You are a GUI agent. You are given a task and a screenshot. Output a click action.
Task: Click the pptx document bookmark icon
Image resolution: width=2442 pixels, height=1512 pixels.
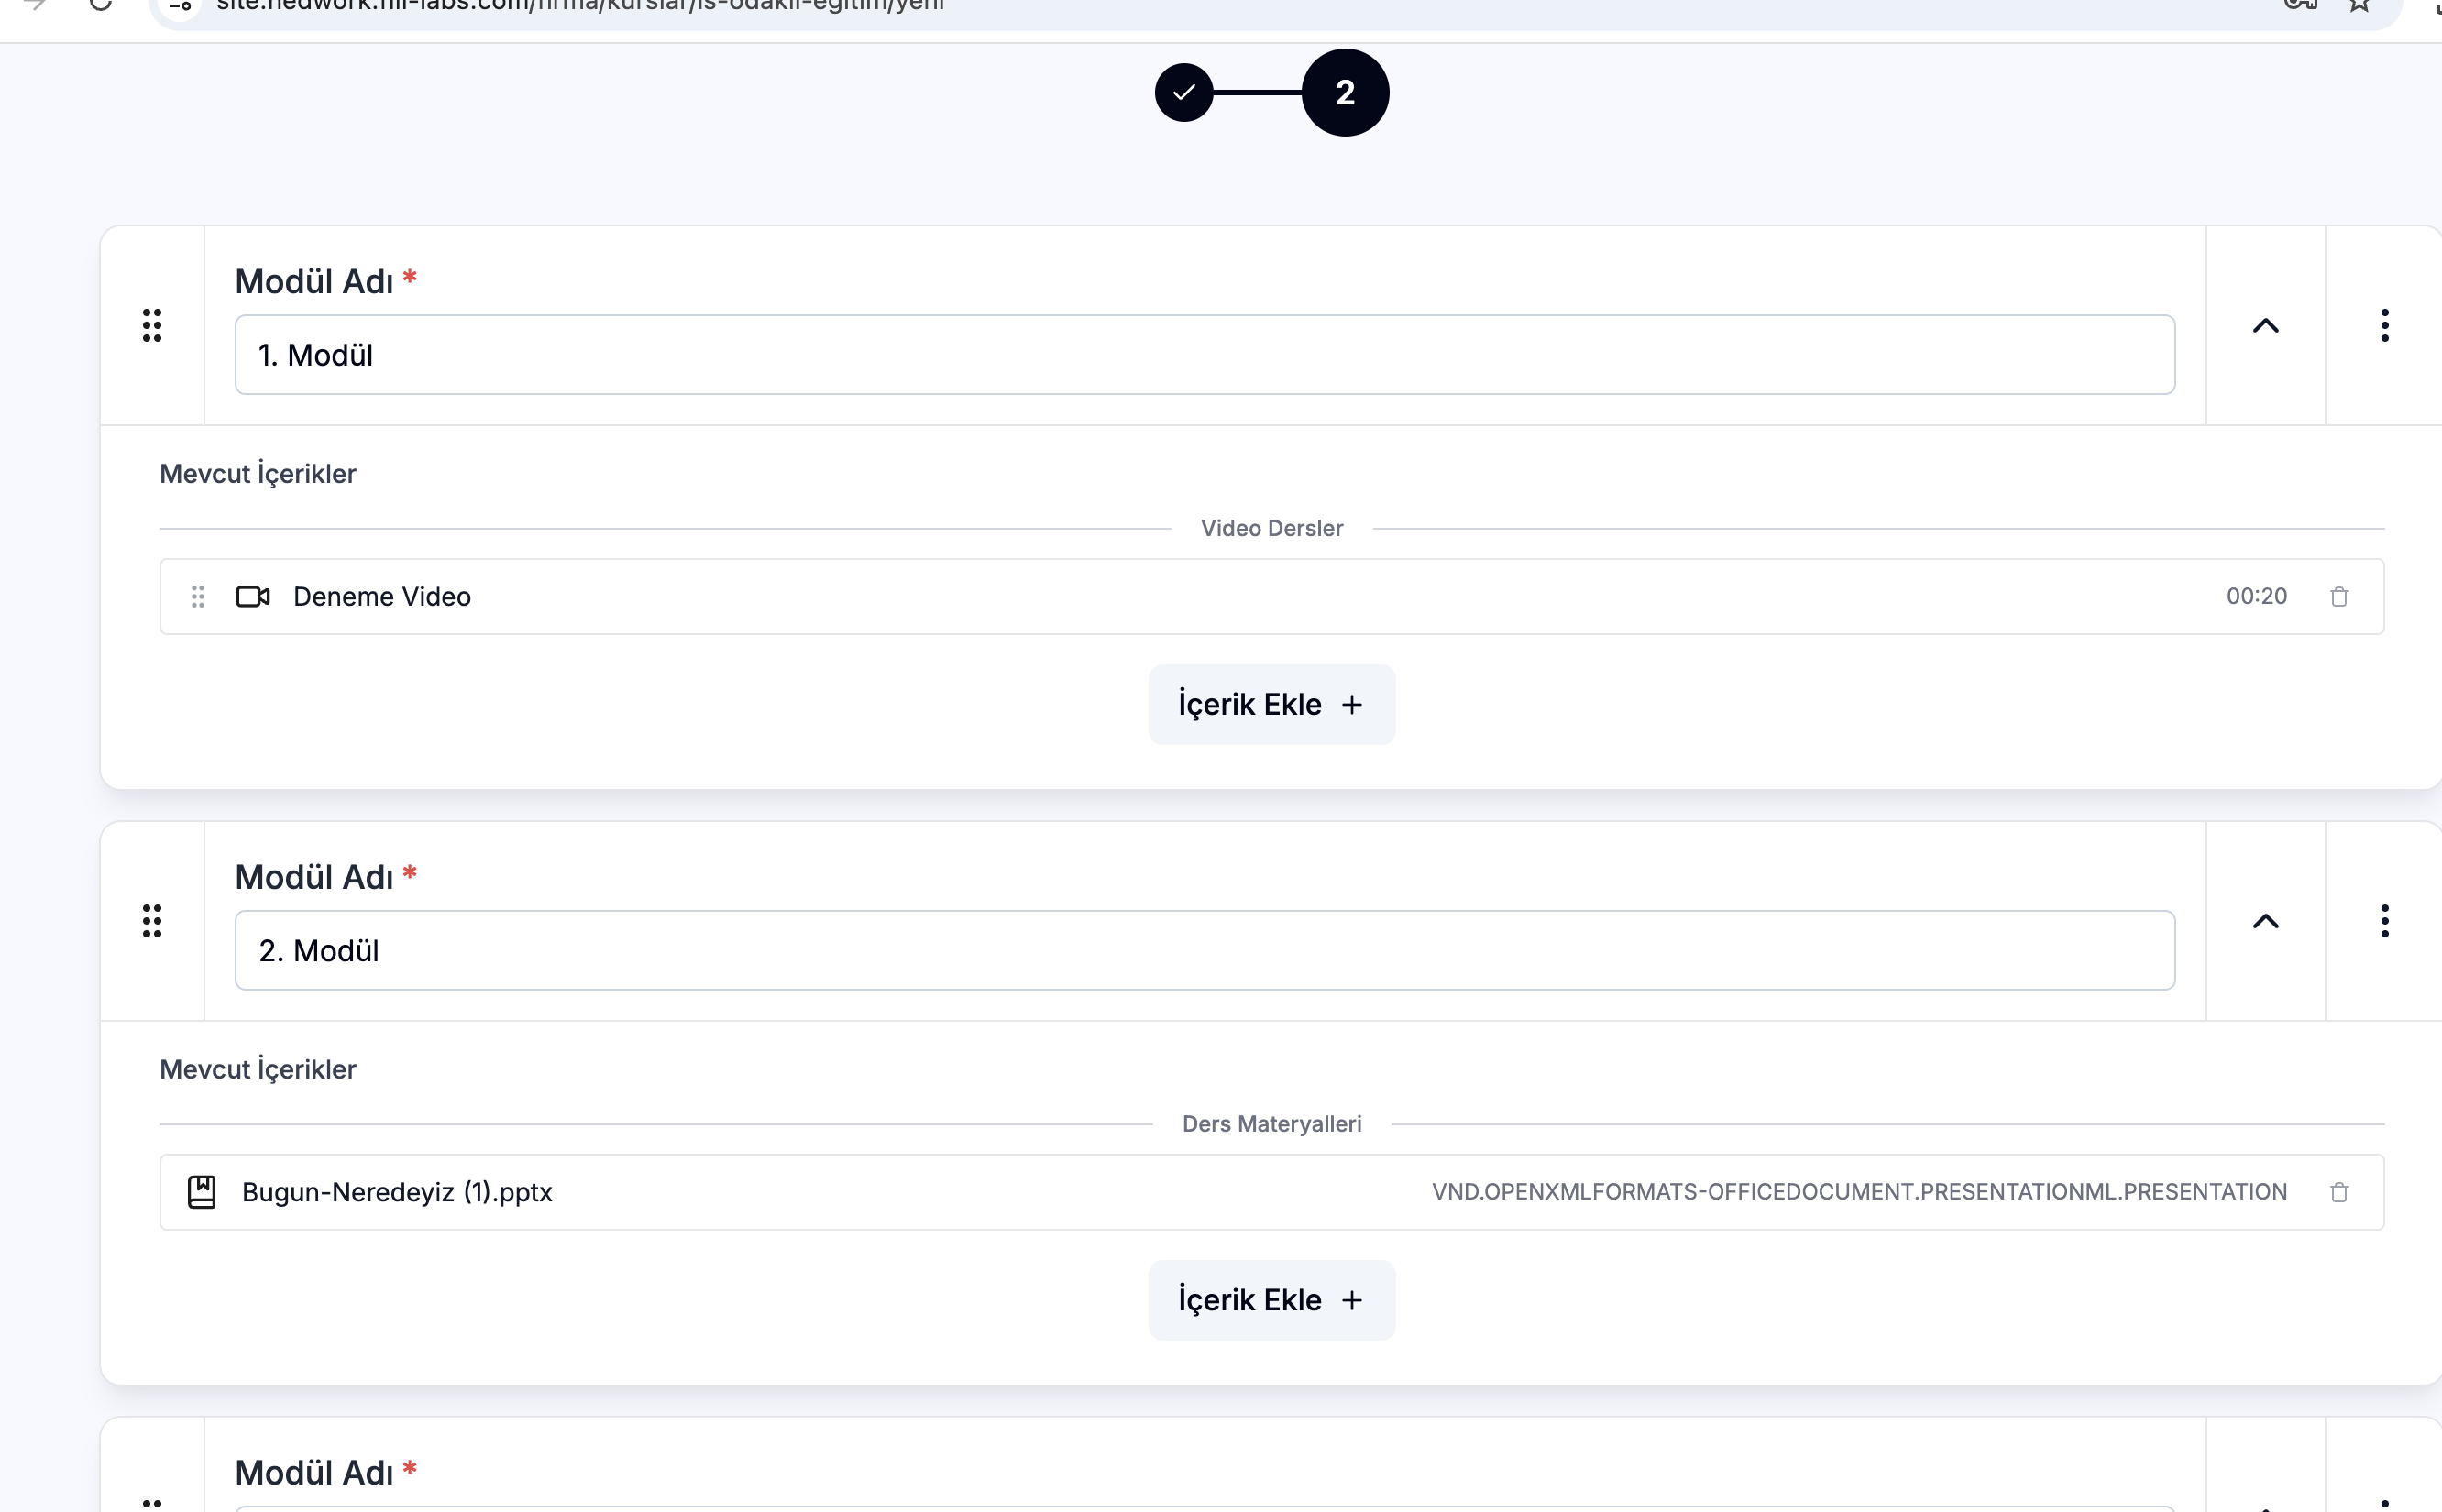pyautogui.click(x=202, y=1192)
